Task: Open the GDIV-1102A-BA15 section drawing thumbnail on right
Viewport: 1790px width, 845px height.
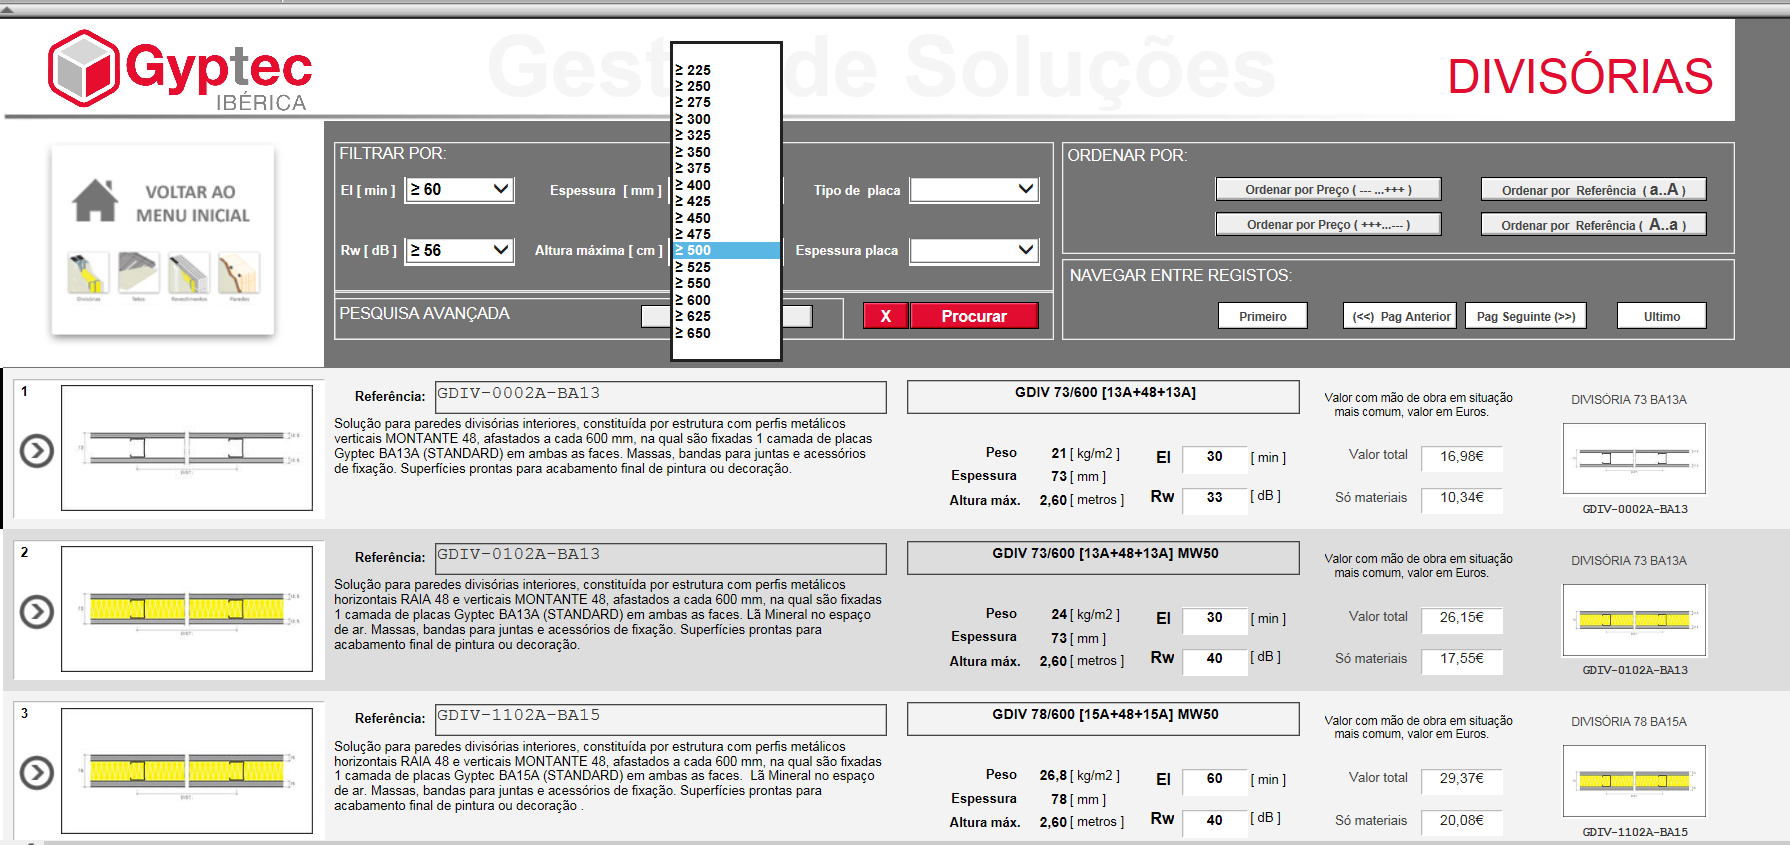Action: pyautogui.click(x=1634, y=781)
